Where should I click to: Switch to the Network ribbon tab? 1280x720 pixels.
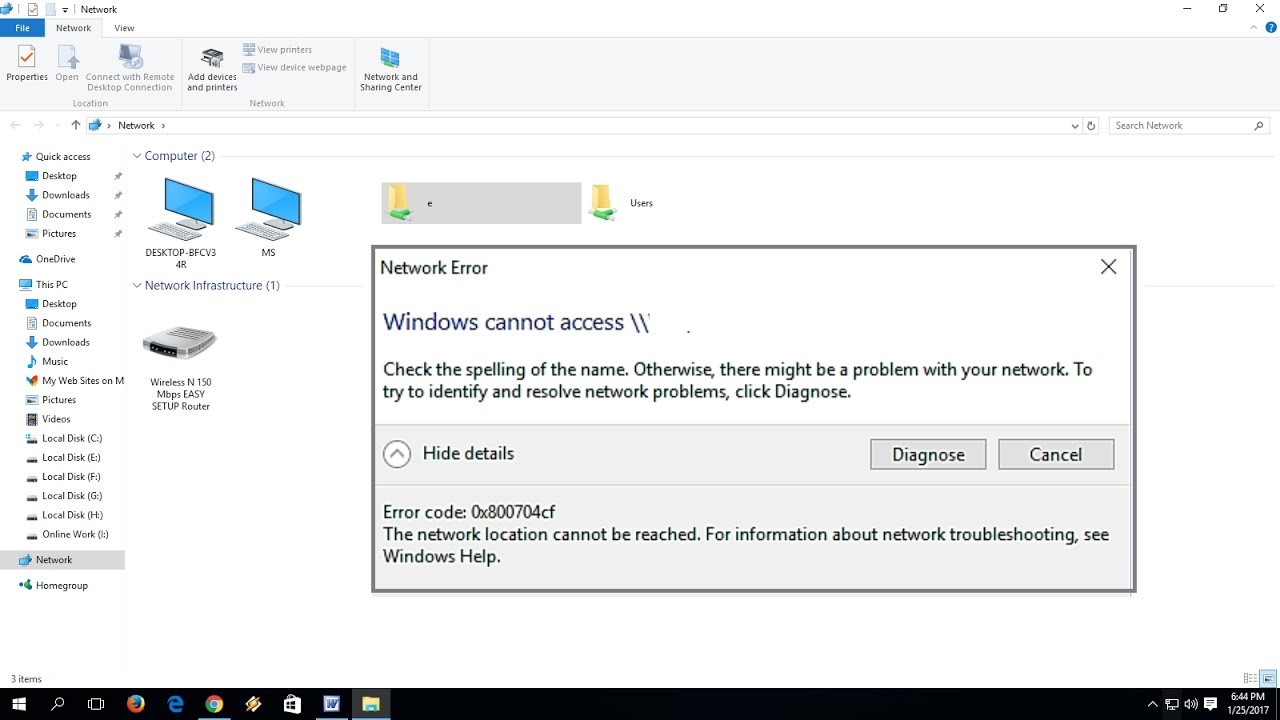pyautogui.click(x=73, y=28)
